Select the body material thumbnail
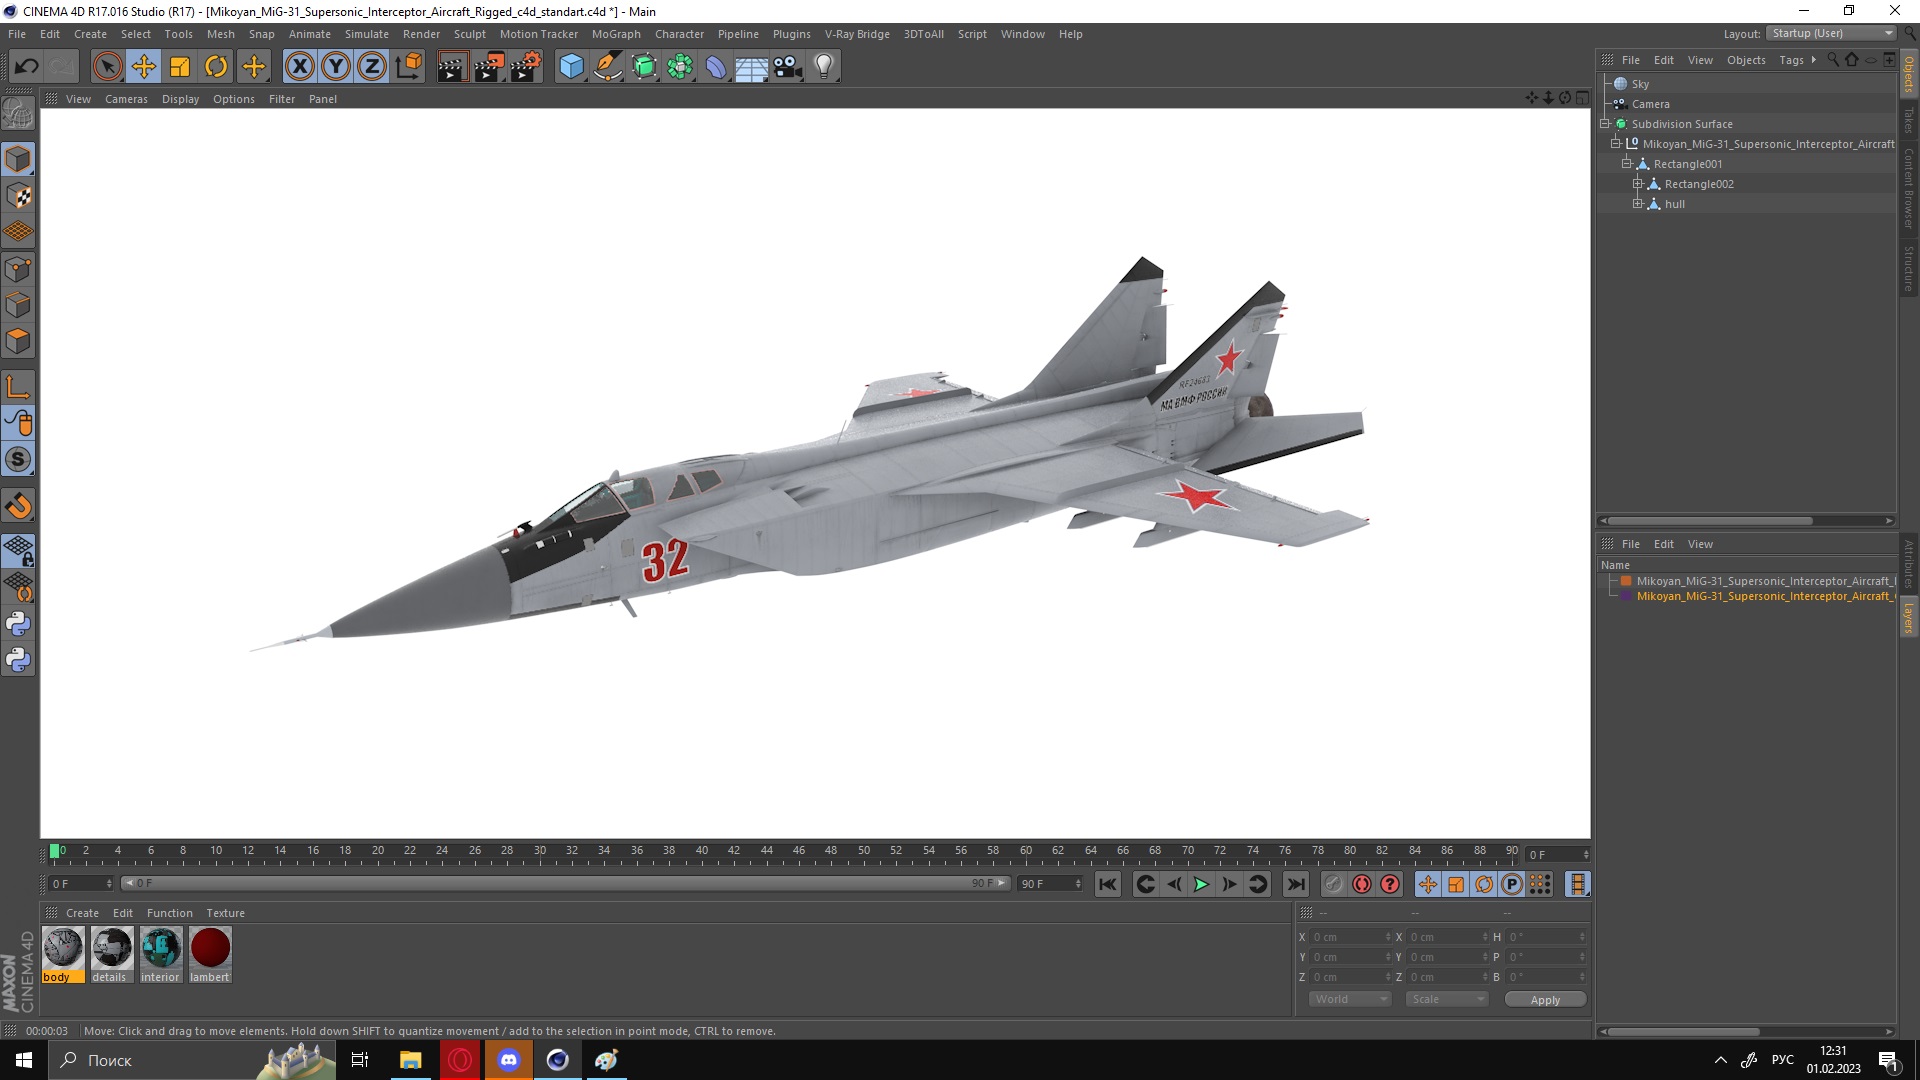Image resolution: width=1920 pixels, height=1080 pixels. pos(62,949)
